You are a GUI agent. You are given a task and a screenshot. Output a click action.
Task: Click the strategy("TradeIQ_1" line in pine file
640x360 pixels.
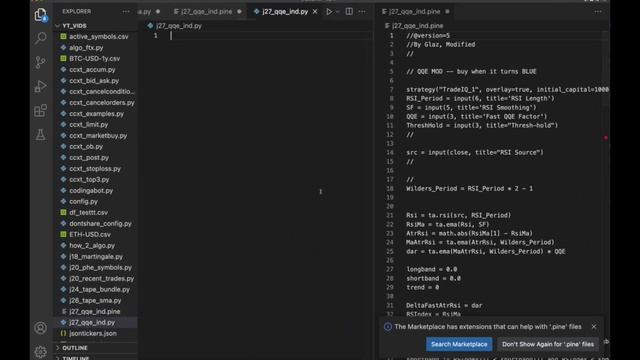coord(507,89)
